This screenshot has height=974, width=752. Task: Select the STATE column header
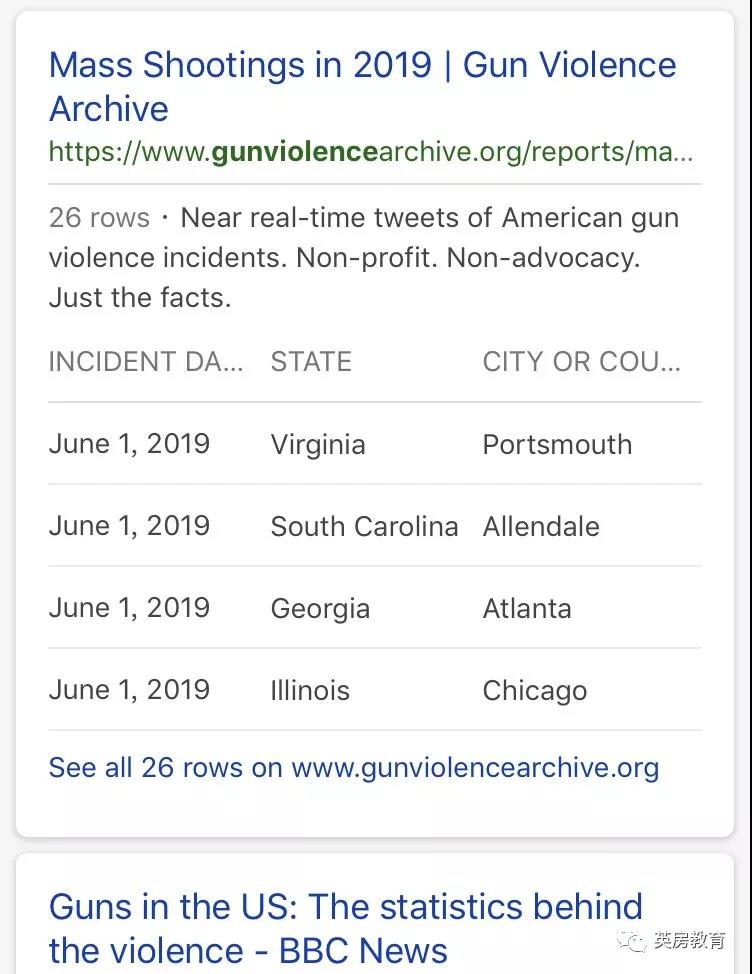311,362
